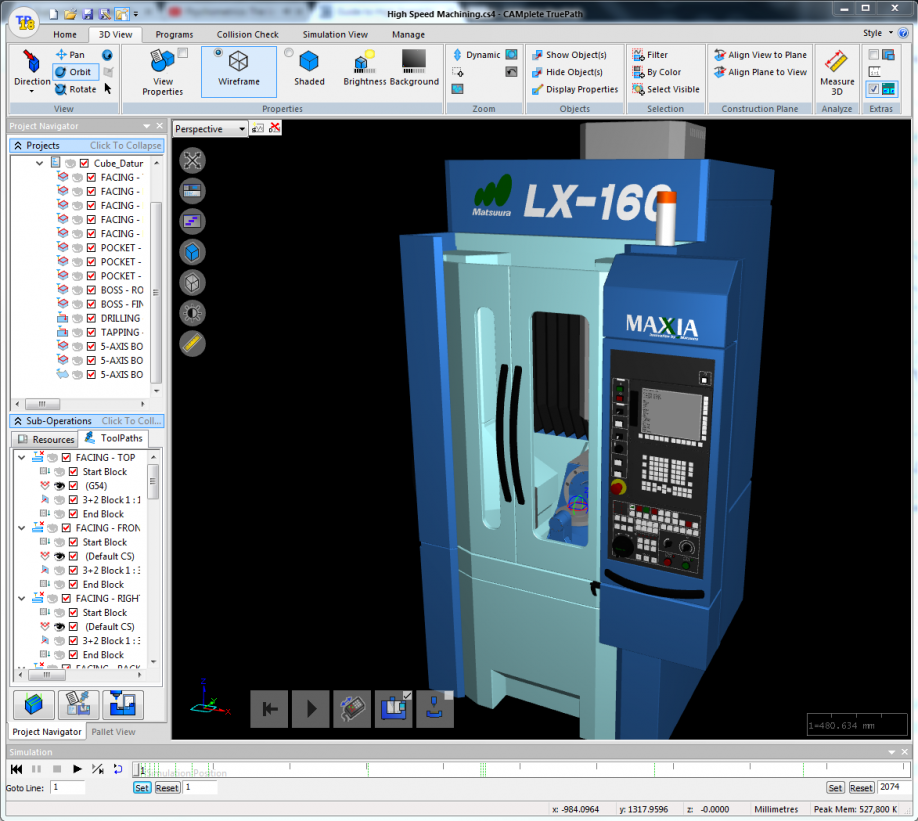The image size is (918, 821).
Task: Click the green cube button below navigator
Action: click(x=33, y=704)
